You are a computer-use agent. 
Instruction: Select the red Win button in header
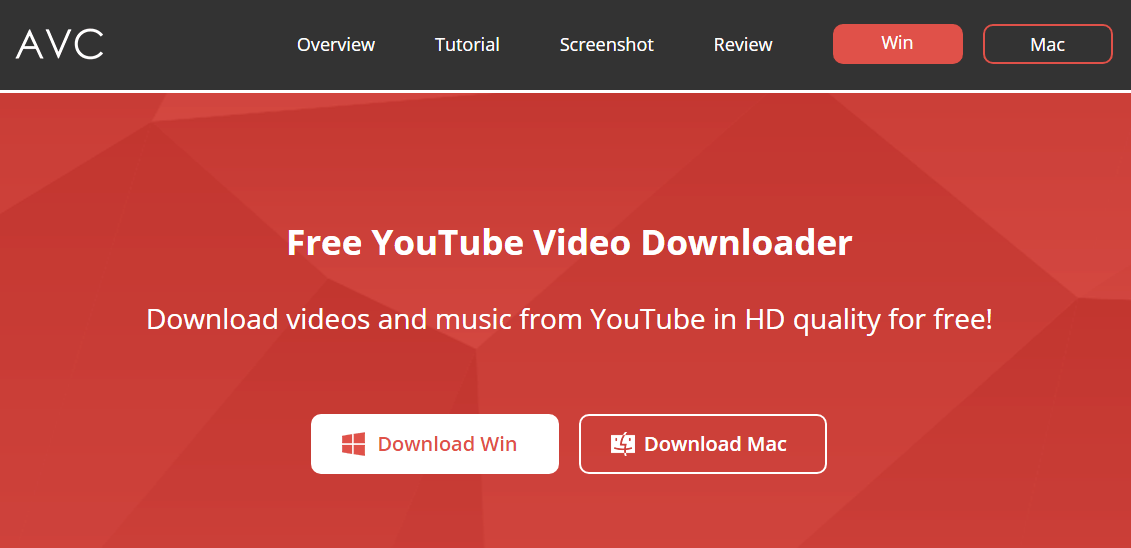tap(898, 44)
